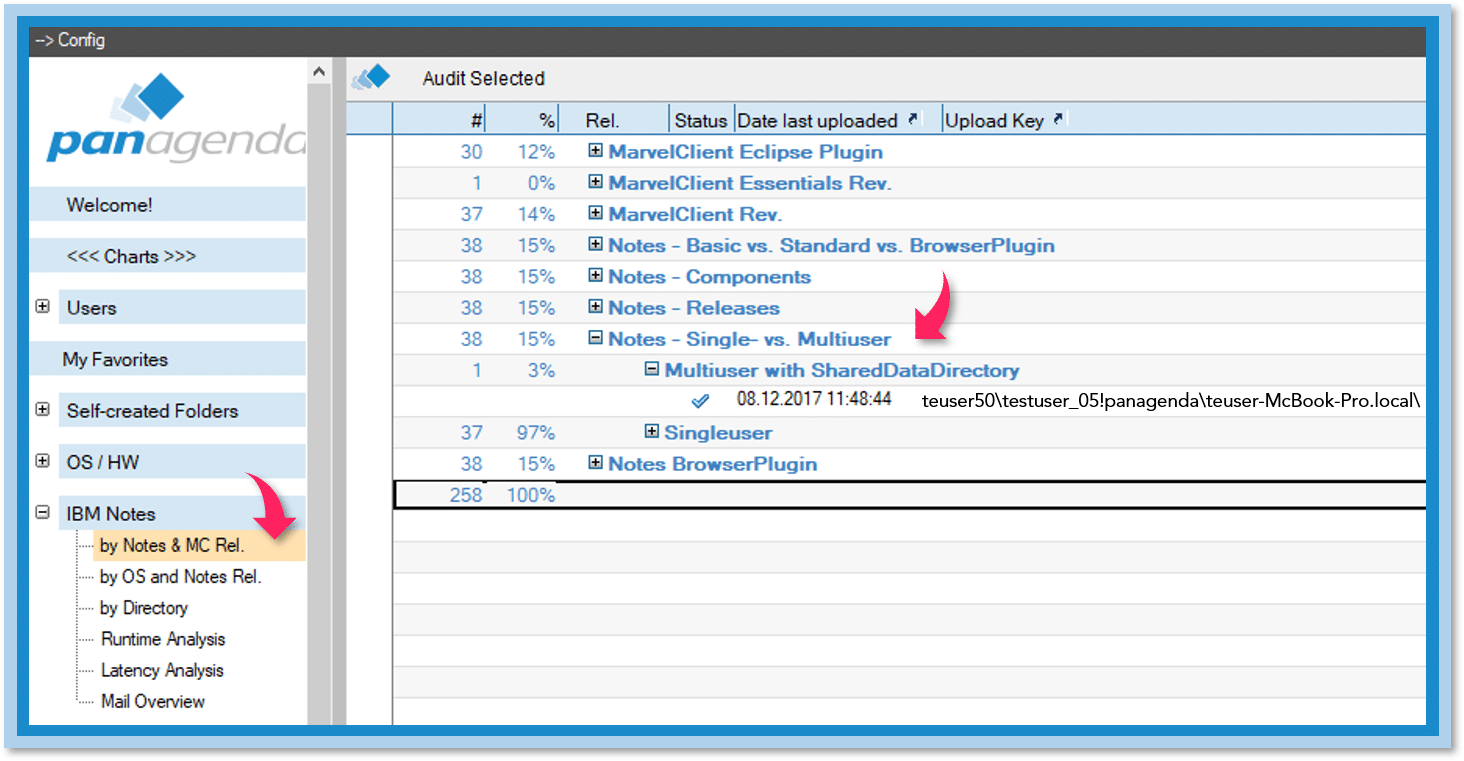The width and height of the screenshot is (1464, 761).
Task: Expand the Self-created Folders section
Action: [42, 410]
